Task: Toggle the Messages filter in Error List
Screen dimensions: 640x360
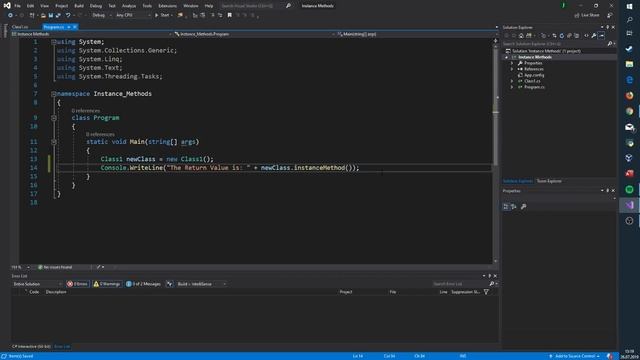Action: (143, 284)
